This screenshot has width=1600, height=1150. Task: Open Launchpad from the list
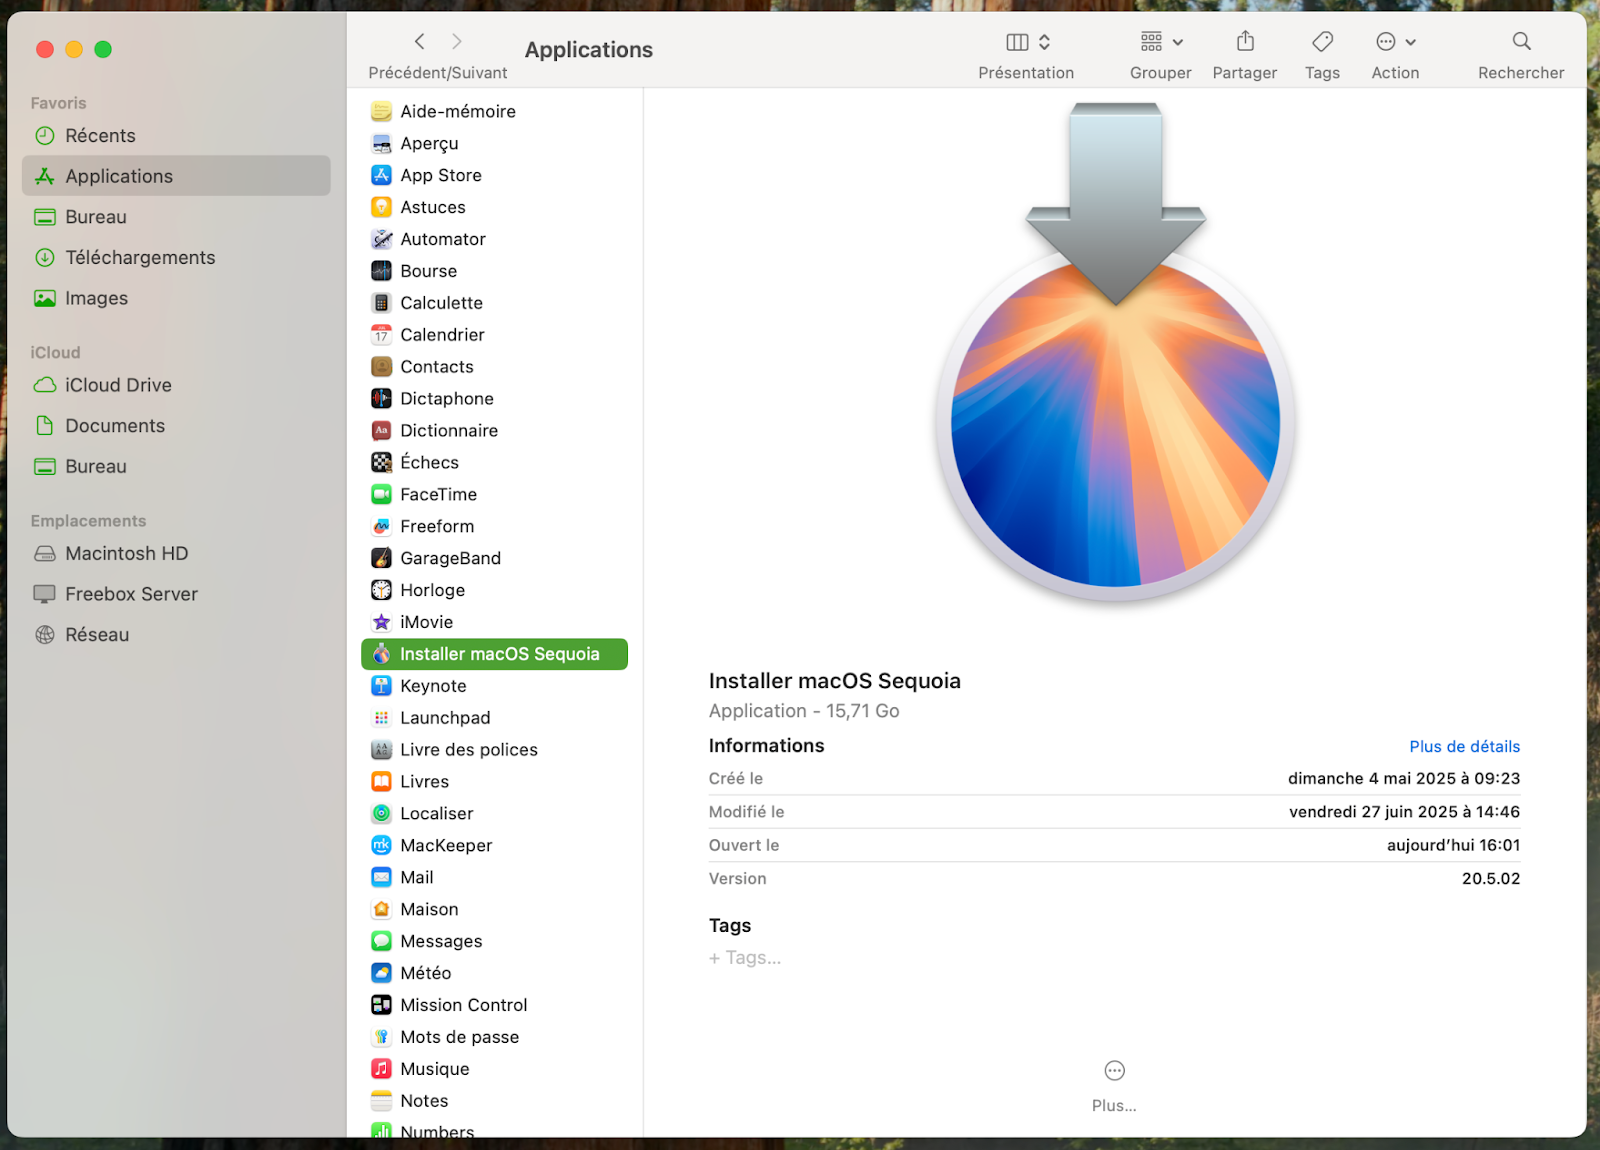tap(445, 717)
